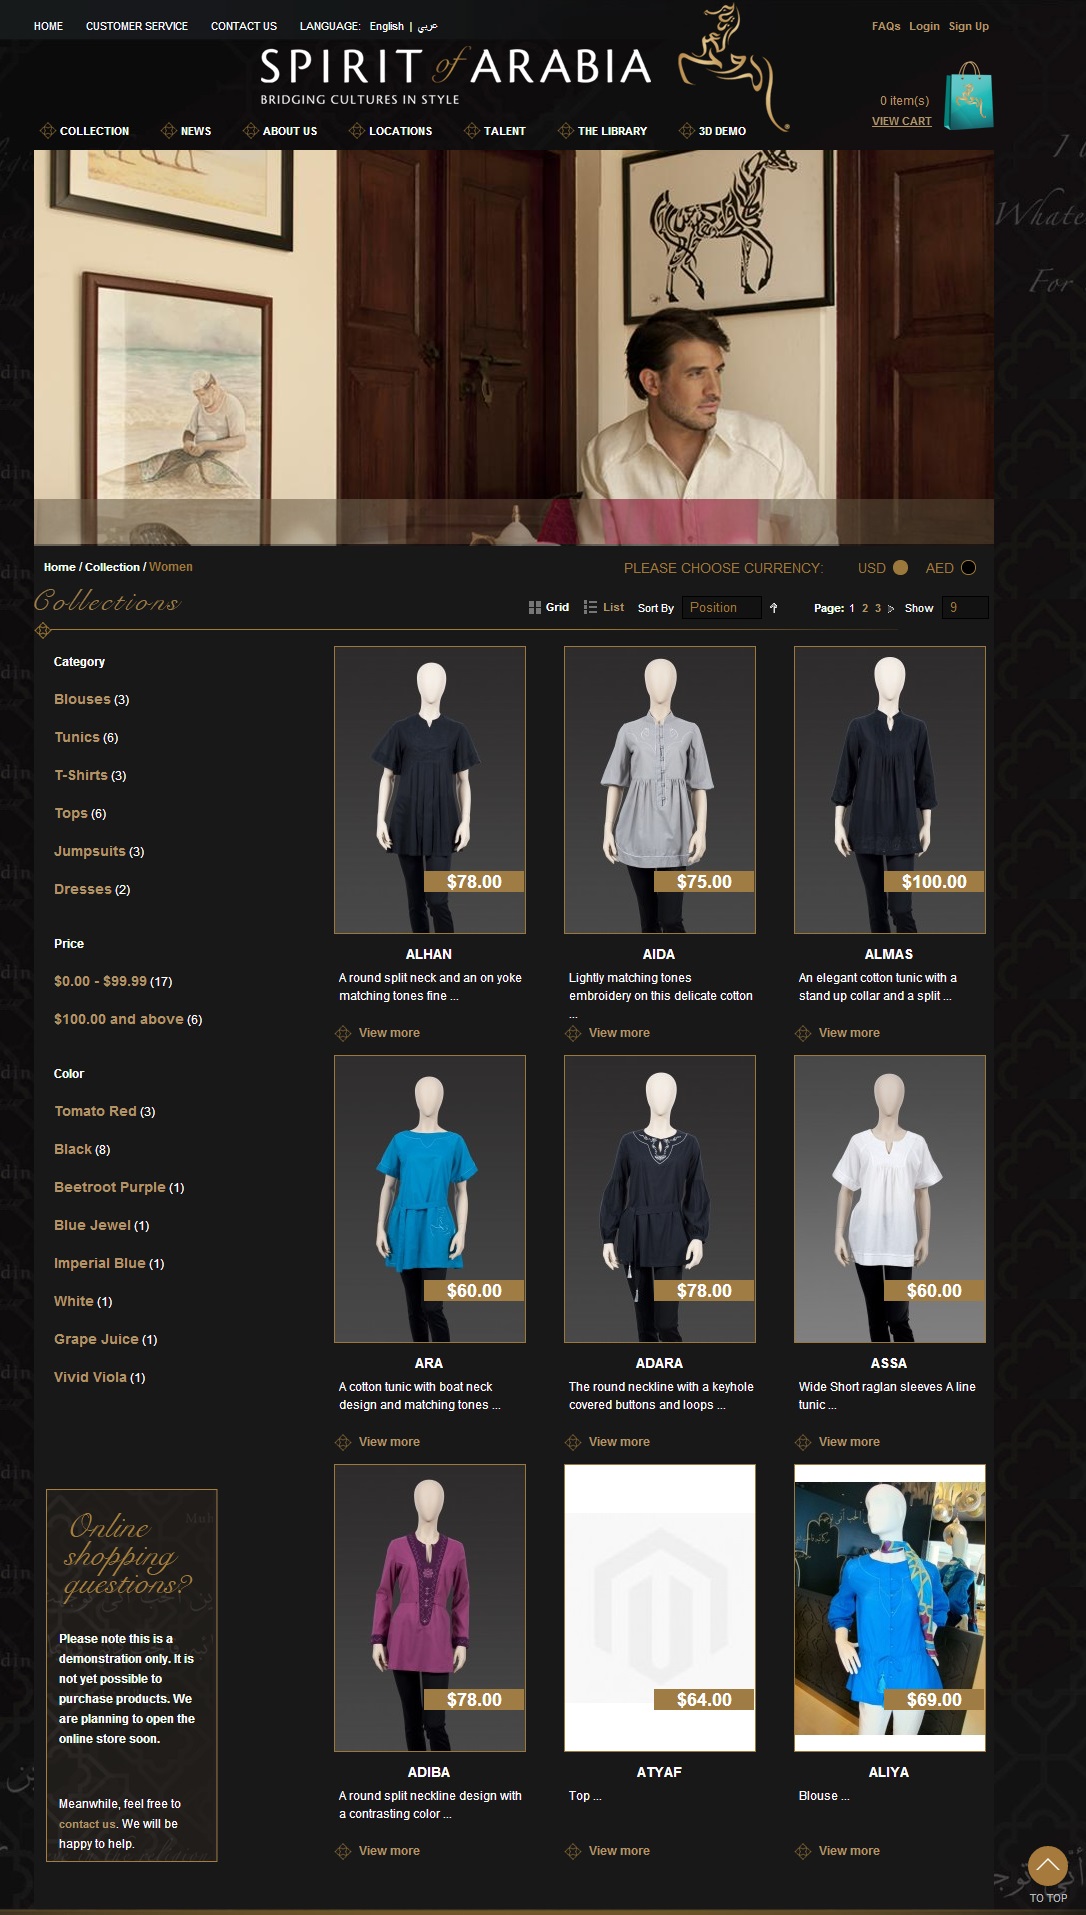
Task: Filter by Tomato Red color
Action: tap(95, 1111)
